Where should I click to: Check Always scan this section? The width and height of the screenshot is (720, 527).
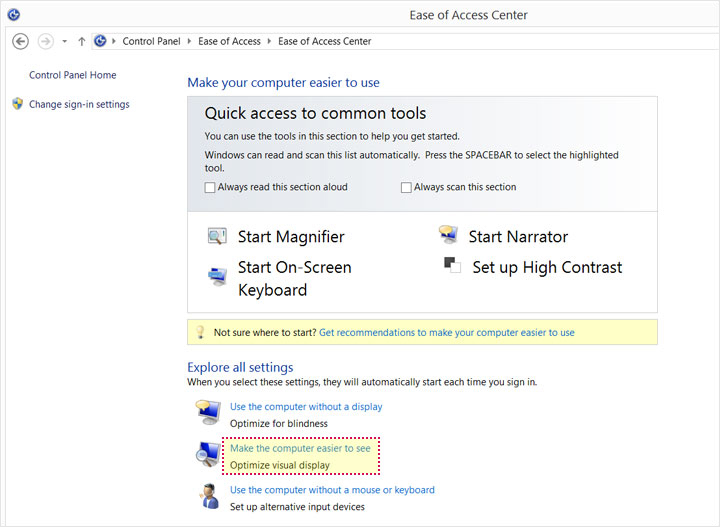pos(406,187)
